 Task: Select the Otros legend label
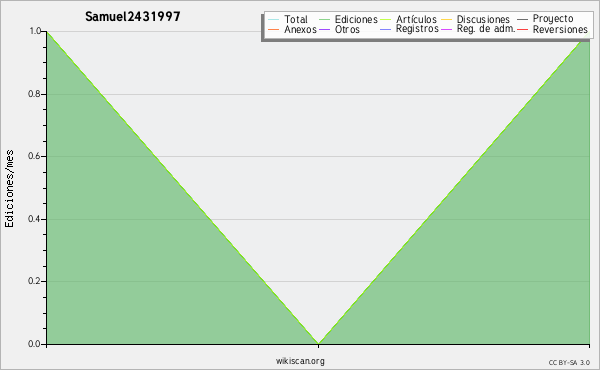tap(347, 29)
